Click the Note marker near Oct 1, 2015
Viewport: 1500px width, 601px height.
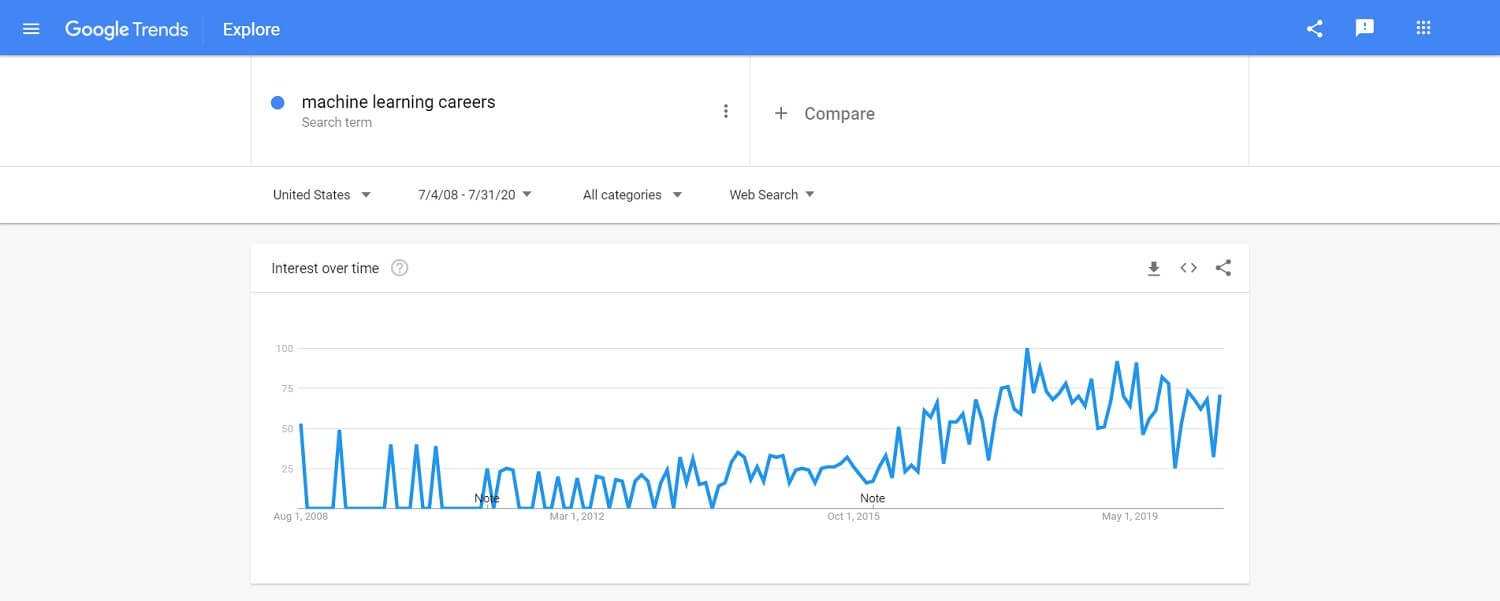point(872,498)
